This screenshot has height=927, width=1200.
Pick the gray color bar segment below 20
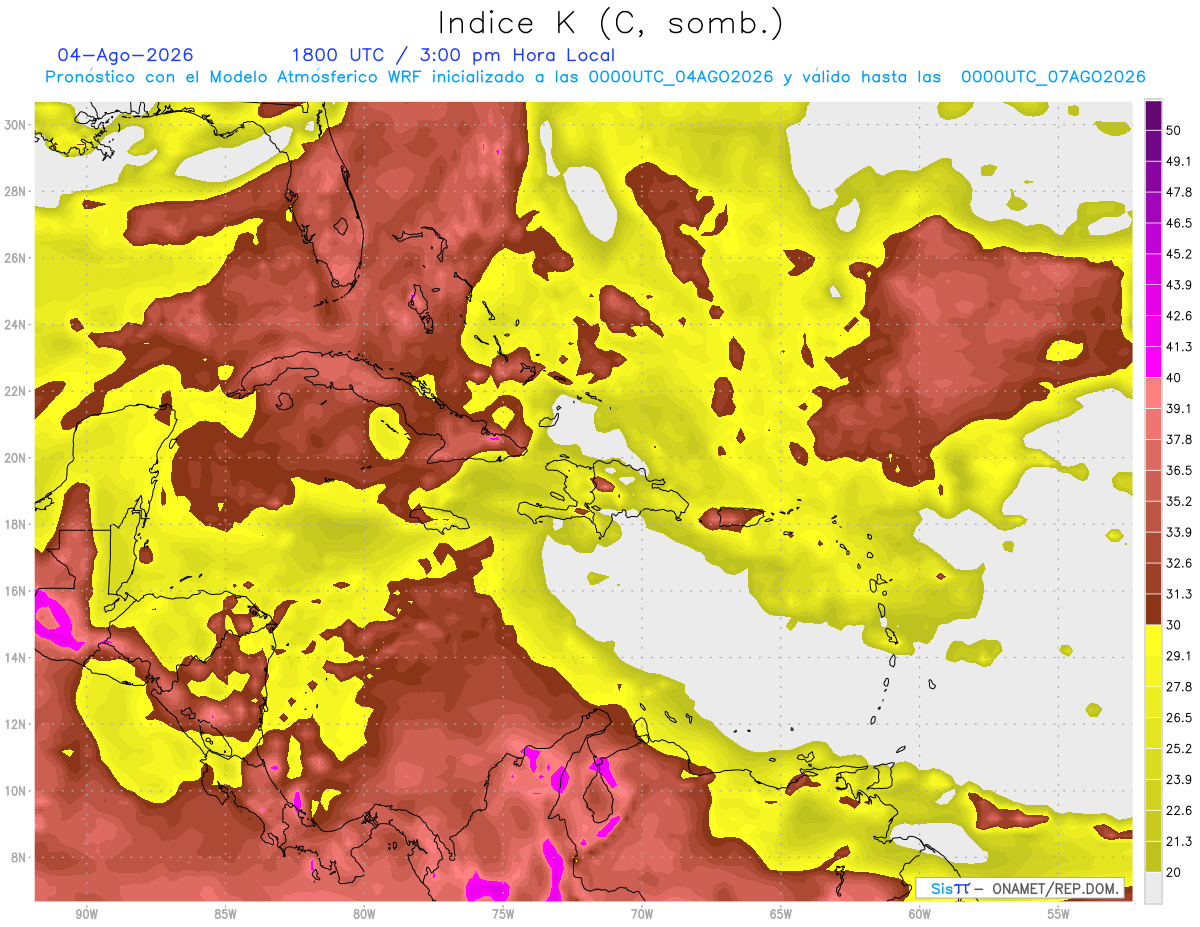[1153, 888]
